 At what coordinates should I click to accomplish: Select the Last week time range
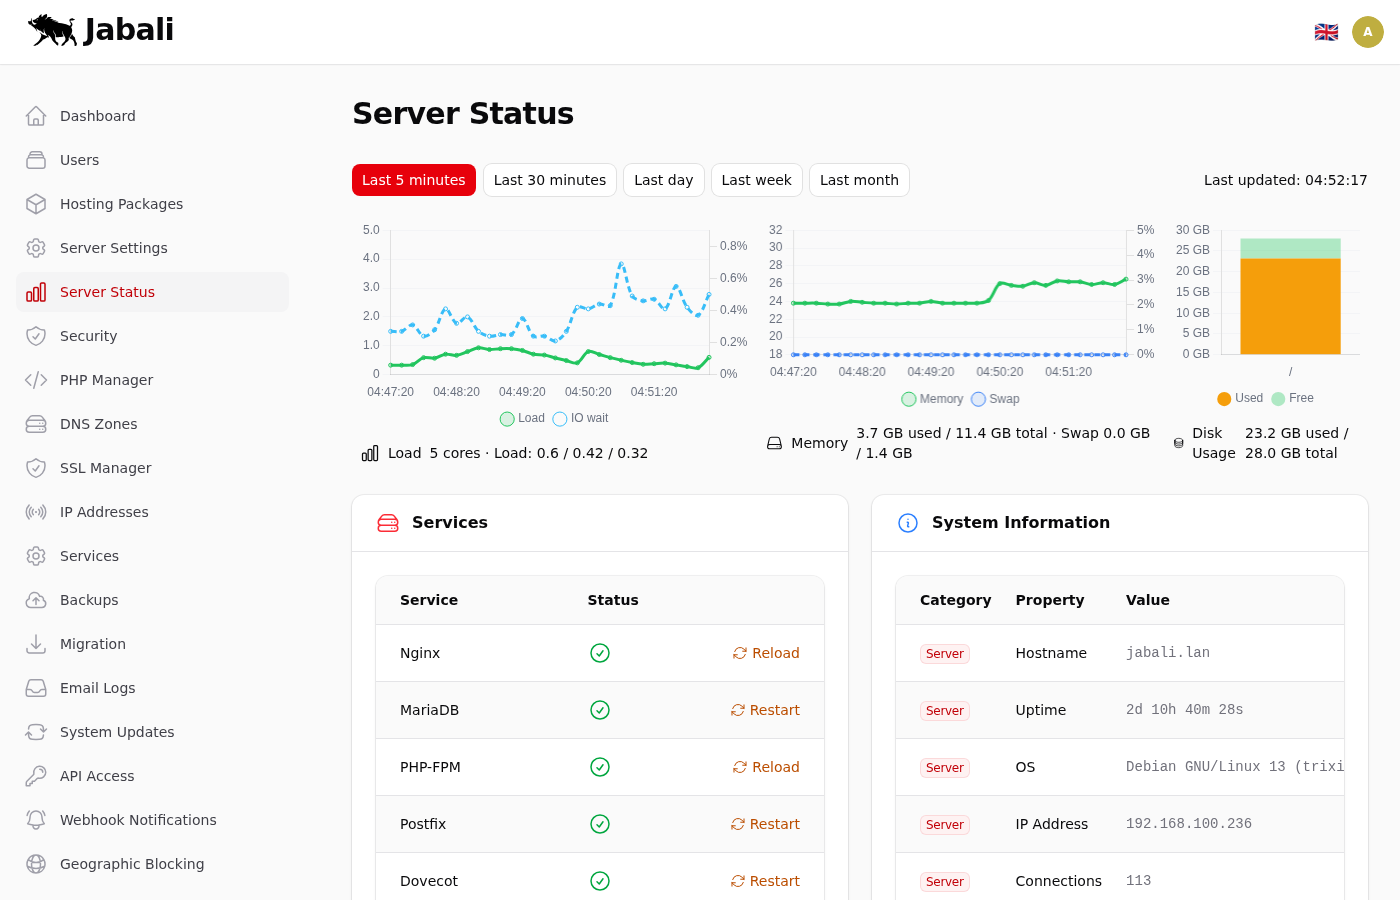756,180
